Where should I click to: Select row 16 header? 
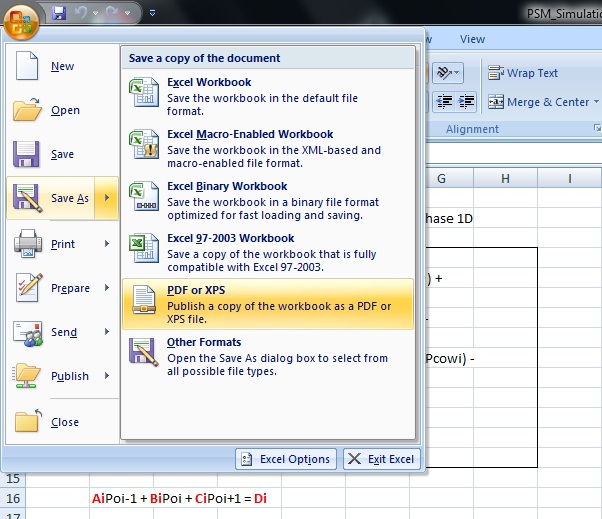pos(13,498)
